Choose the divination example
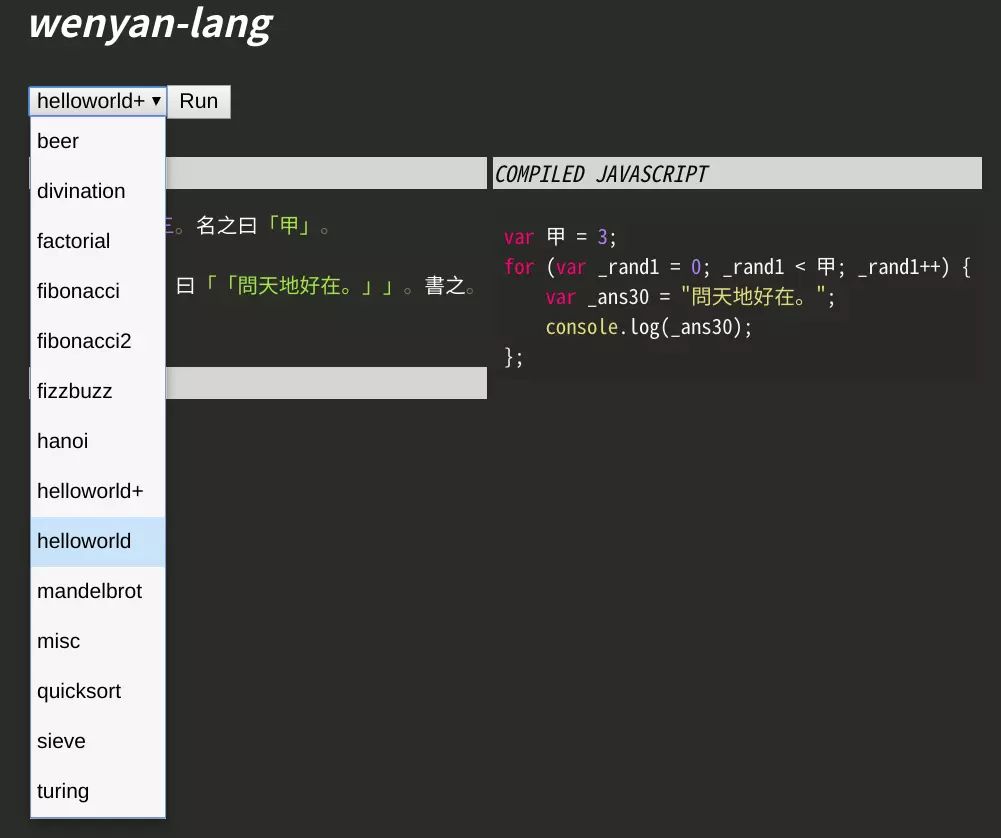 point(98,191)
